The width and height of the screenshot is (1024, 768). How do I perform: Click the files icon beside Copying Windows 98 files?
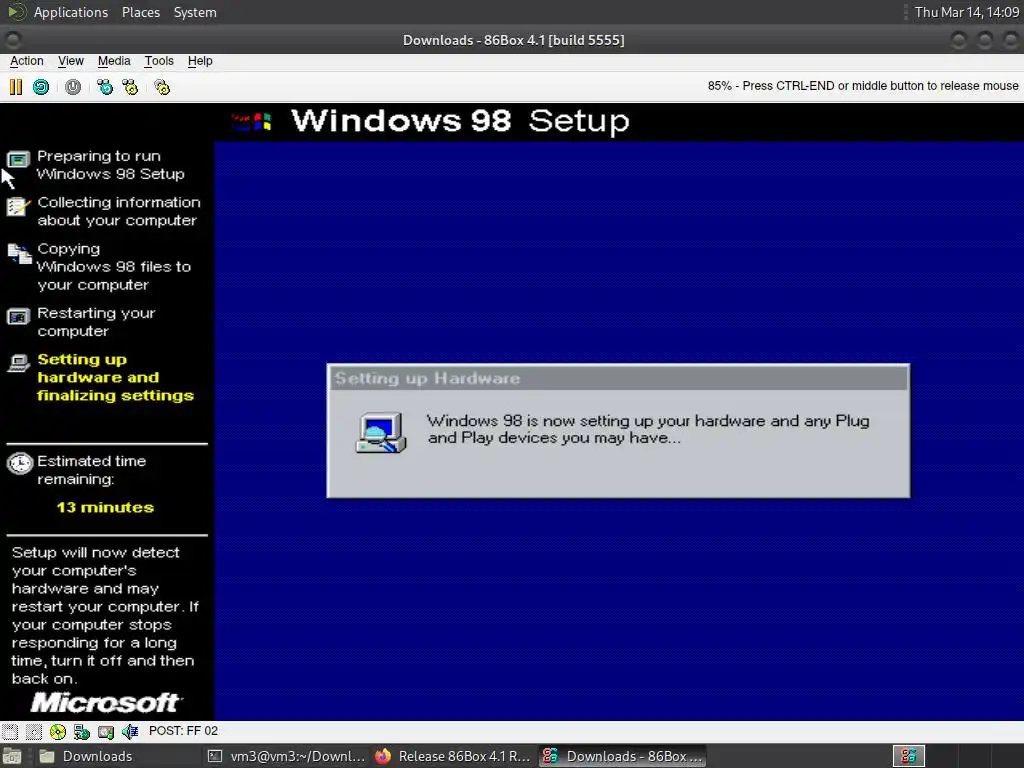click(x=19, y=253)
